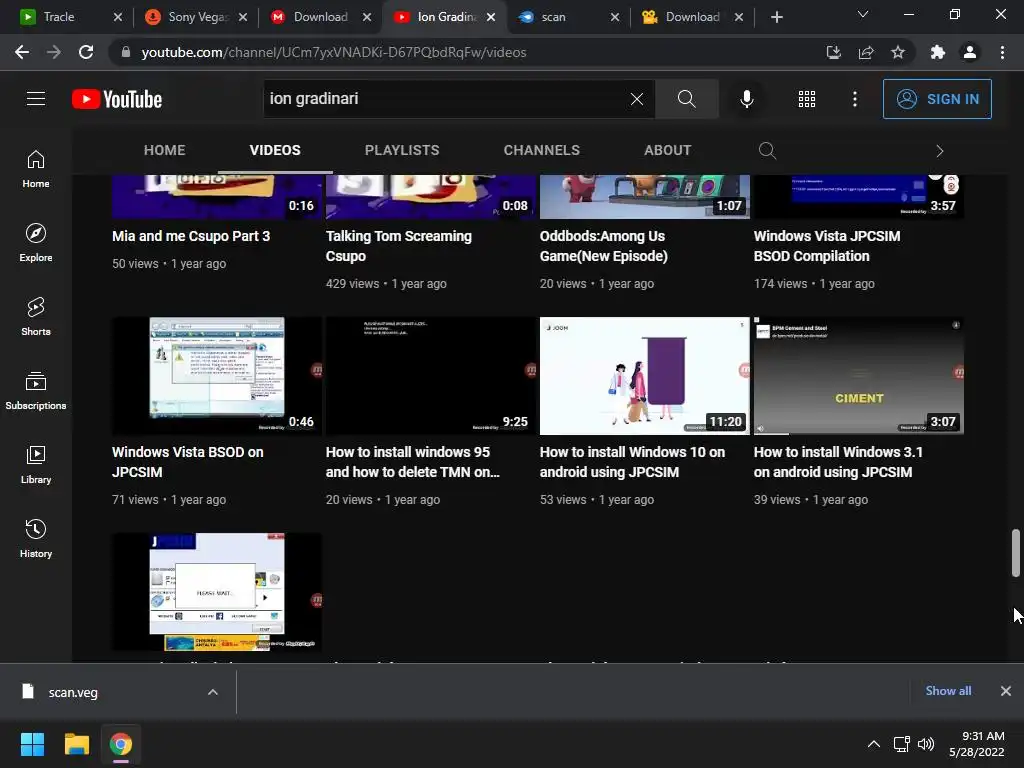
Task: Click the install app icon in the address bar
Action: pos(833,52)
